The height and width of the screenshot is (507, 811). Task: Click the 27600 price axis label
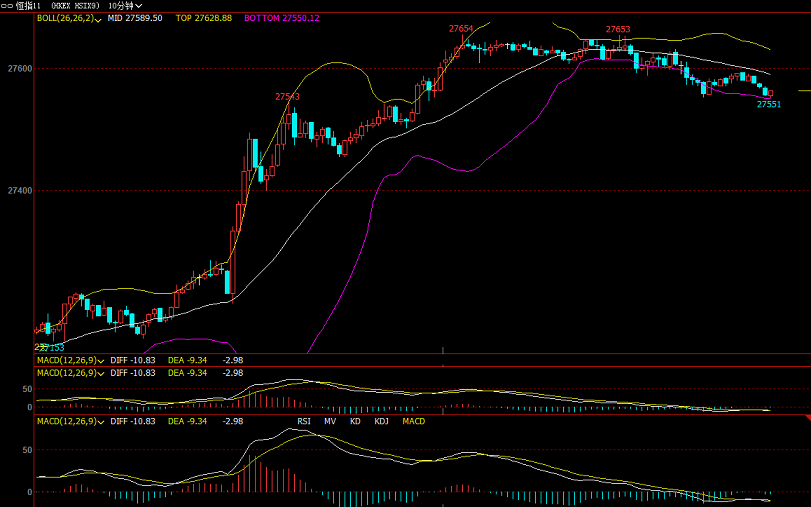(x=19, y=69)
